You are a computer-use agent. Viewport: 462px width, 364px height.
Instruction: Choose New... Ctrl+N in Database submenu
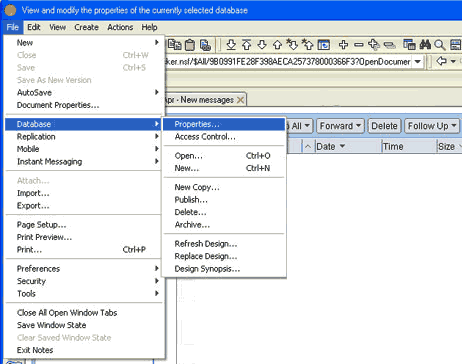click(224, 168)
